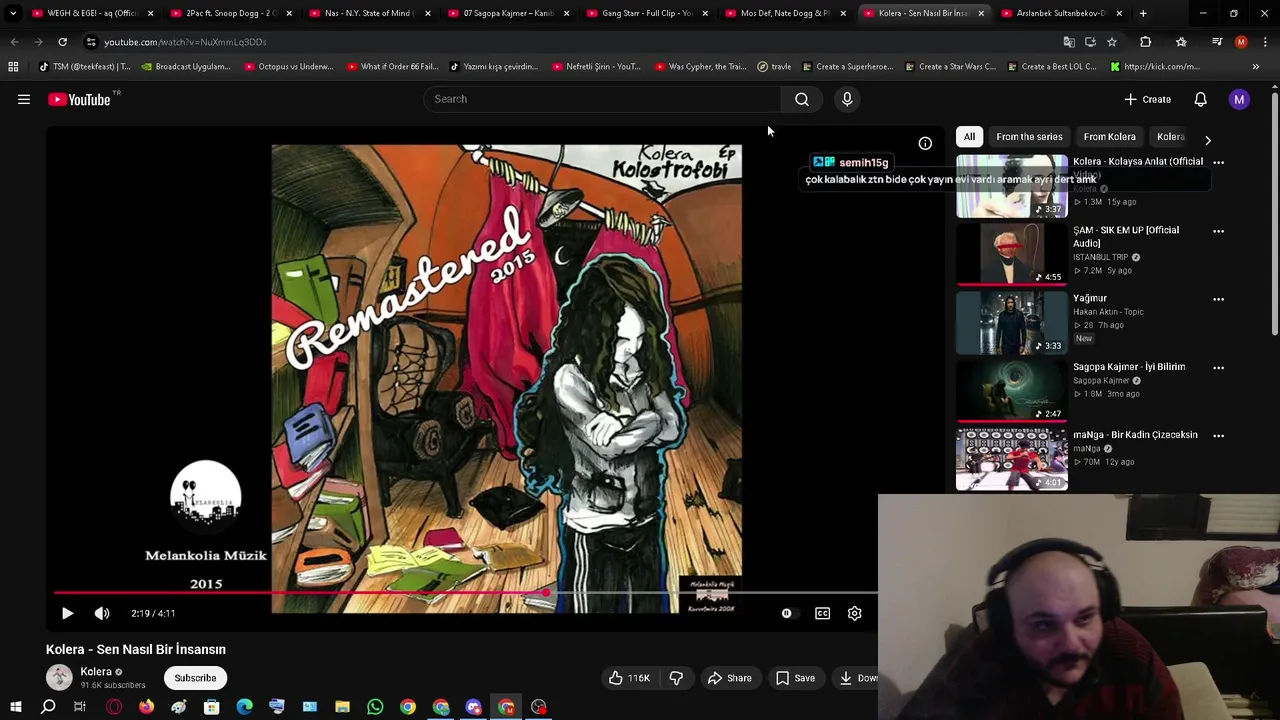
Task: Open Yağmur video title
Action: click(x=1090, y=298)
